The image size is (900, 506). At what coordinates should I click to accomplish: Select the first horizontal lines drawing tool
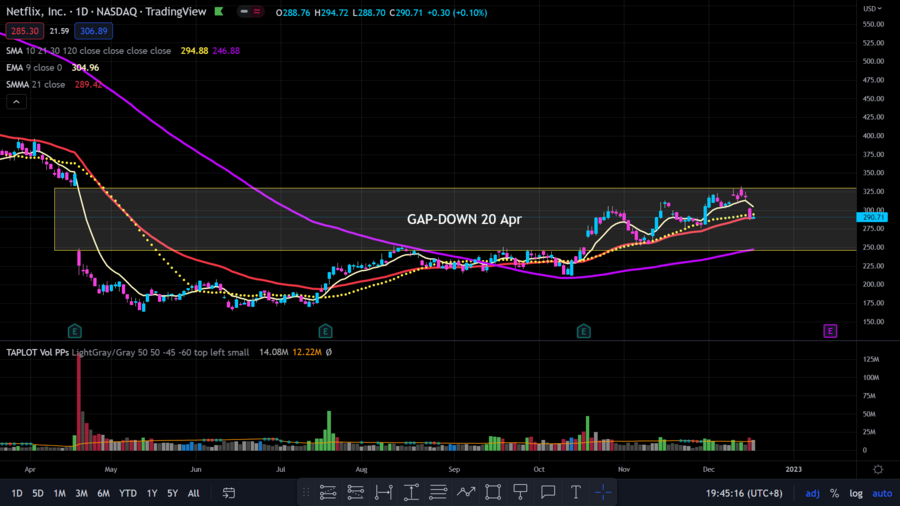pos(328,492)
